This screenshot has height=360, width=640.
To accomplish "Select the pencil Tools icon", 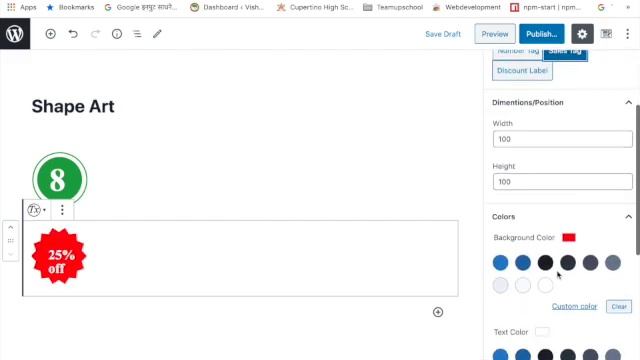I will (158, 34).
